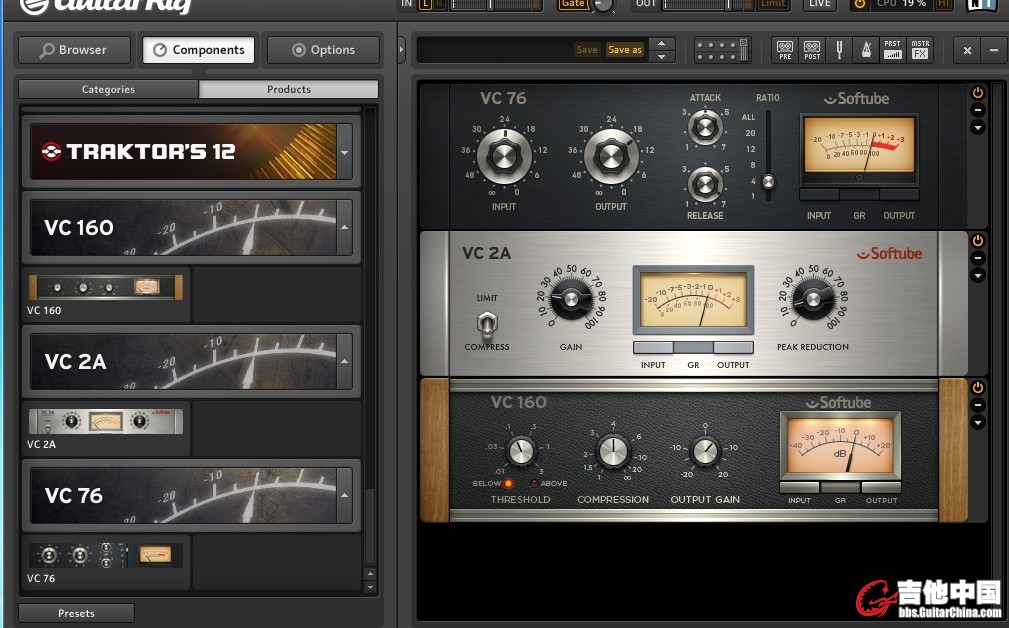Image resolution: width=1009 pixels, height=628 pixels.
Task: Click the Save button
Action: click(587, 50)
